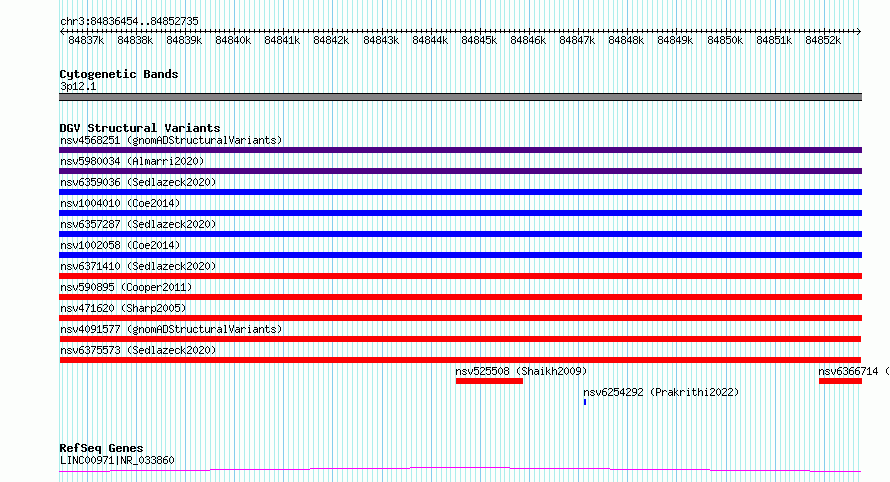Screen dimensions: 890x482
Task: Click the right arrow end of ruler
Action: [x=859, y=32]
